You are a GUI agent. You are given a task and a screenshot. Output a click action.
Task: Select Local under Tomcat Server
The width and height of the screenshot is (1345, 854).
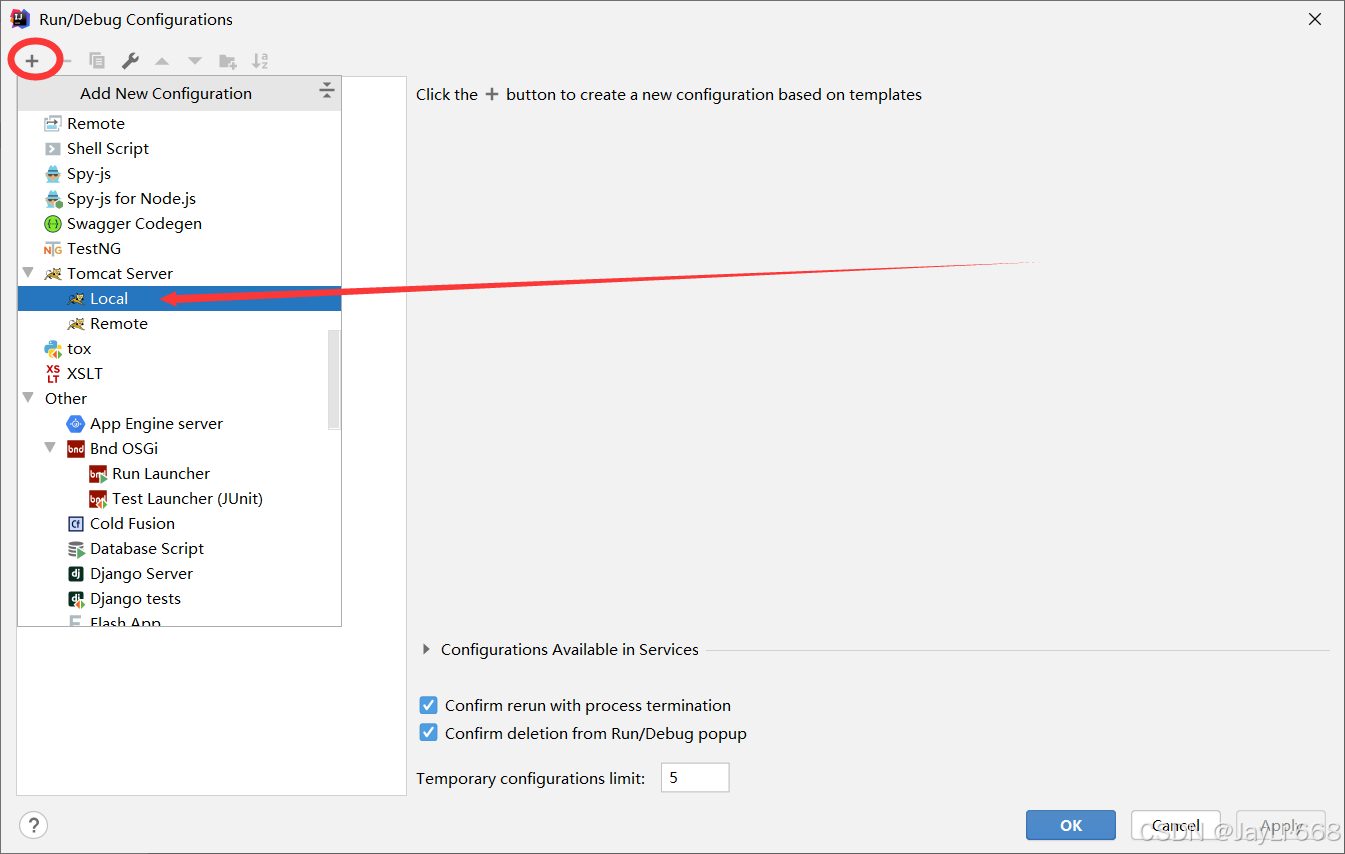(x=180, y=298)
